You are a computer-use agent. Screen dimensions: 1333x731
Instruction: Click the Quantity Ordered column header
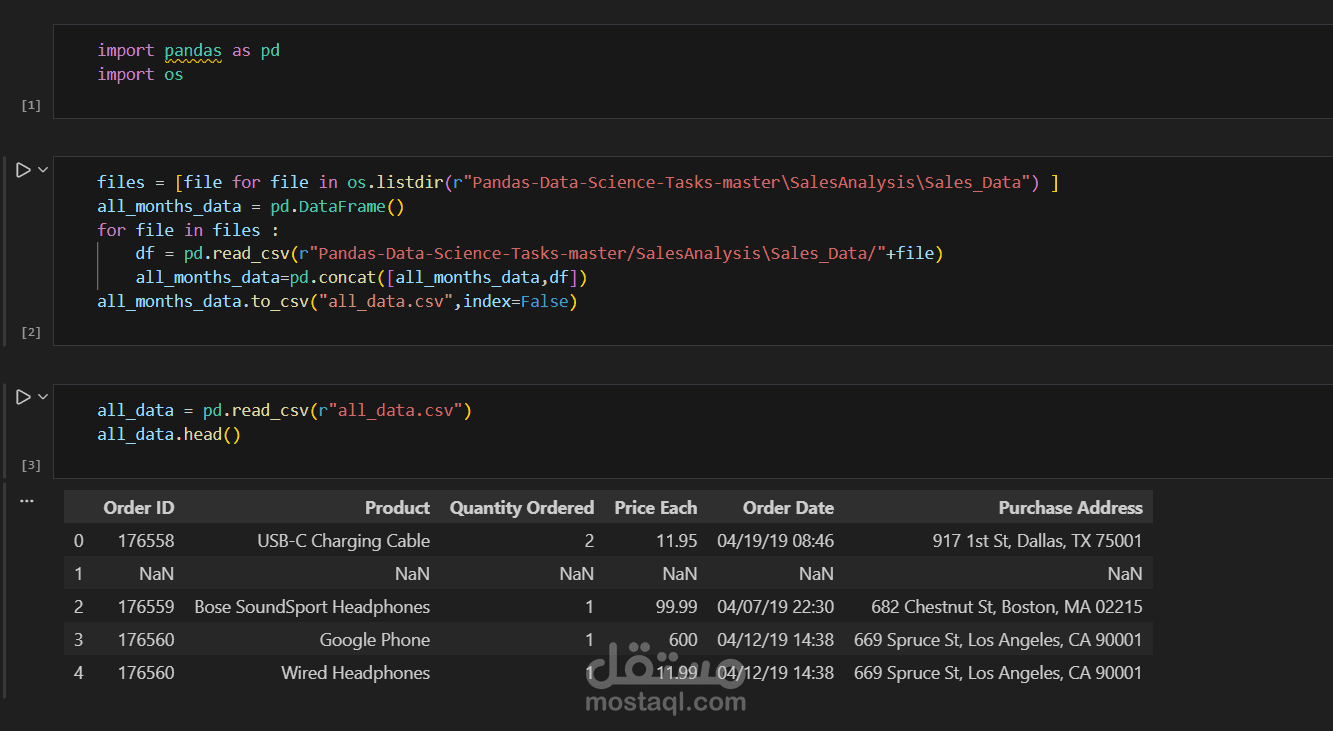pos(521,508)
